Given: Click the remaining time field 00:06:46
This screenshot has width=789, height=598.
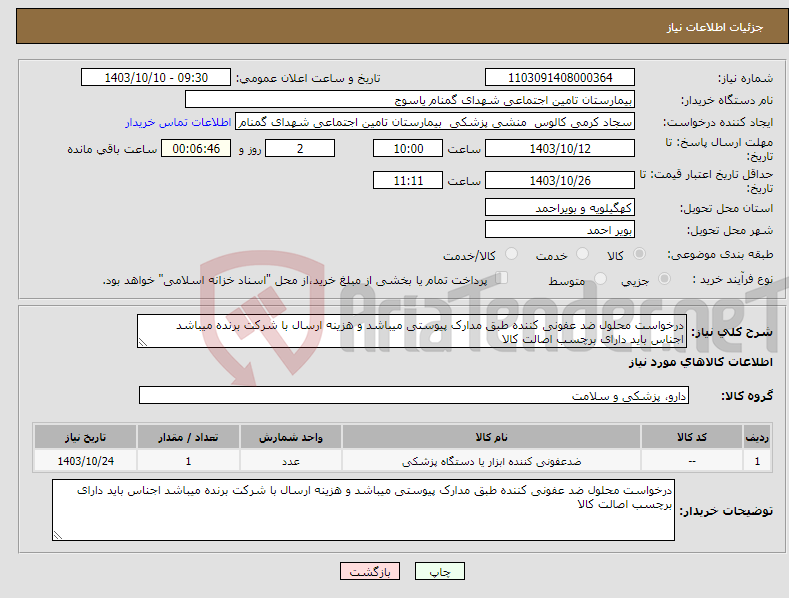Looking at the screenshot, I should (196, 148).
